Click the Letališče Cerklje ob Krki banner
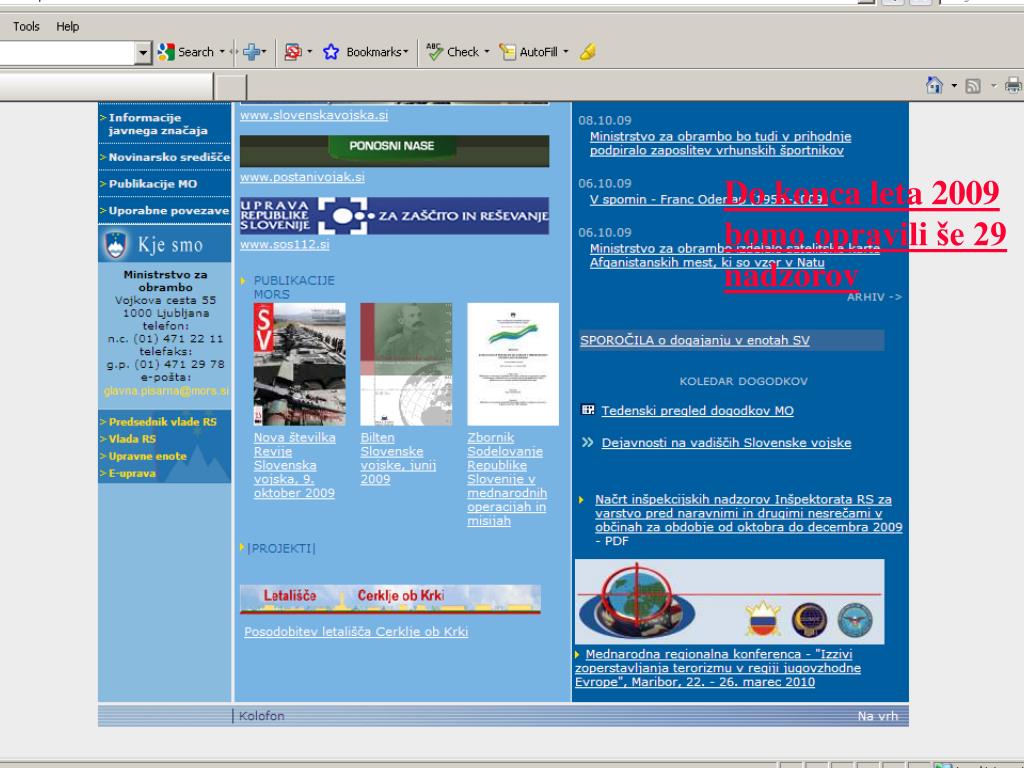Viewport: 1024px width, 768px height. pyautogui.click(x=391, y=600)
